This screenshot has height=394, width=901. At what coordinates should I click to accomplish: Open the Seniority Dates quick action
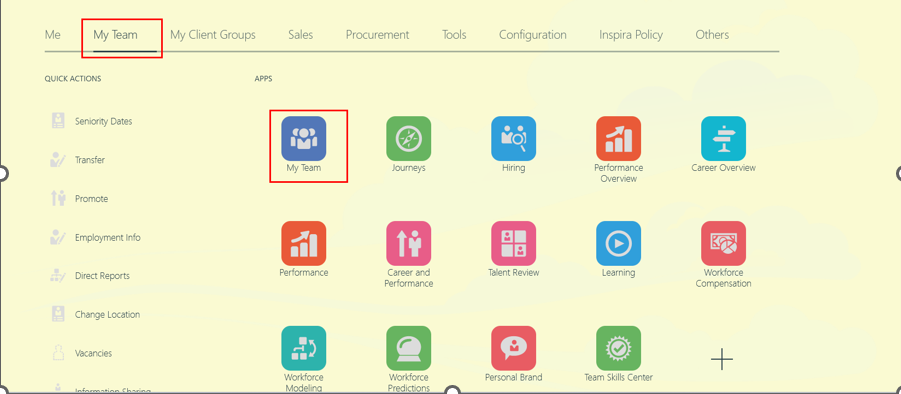[91, 121]
